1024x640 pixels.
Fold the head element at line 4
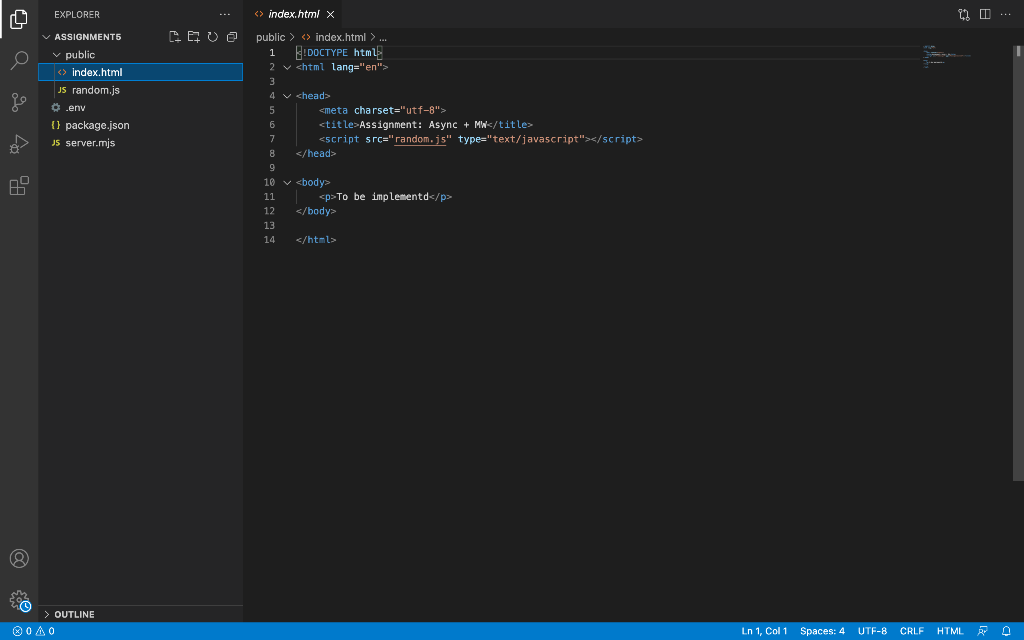click(287, 96)
